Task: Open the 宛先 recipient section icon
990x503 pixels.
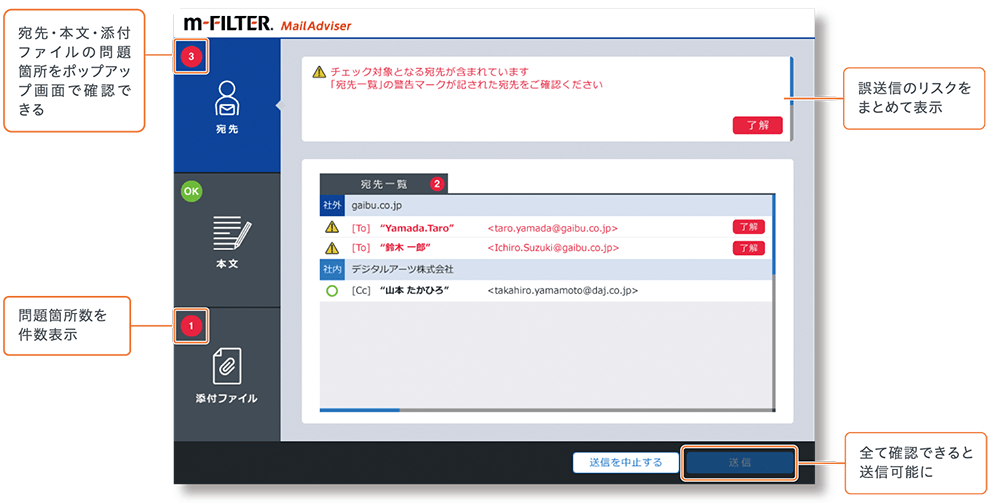Action: click(x=227, y=100)
